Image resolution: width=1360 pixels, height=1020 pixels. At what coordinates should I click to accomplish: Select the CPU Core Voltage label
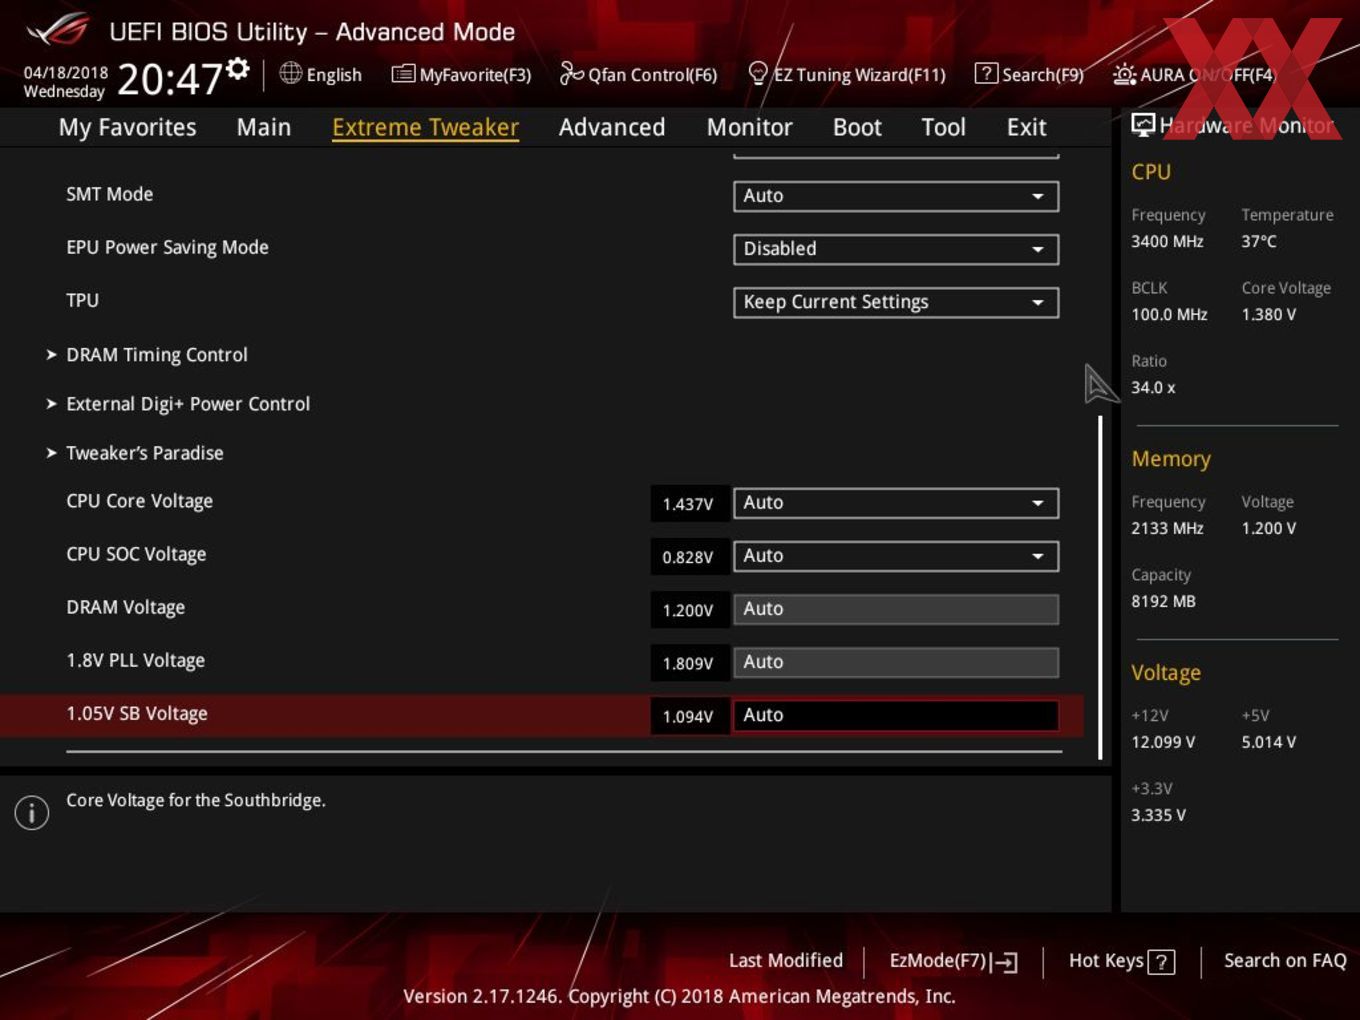139,501
